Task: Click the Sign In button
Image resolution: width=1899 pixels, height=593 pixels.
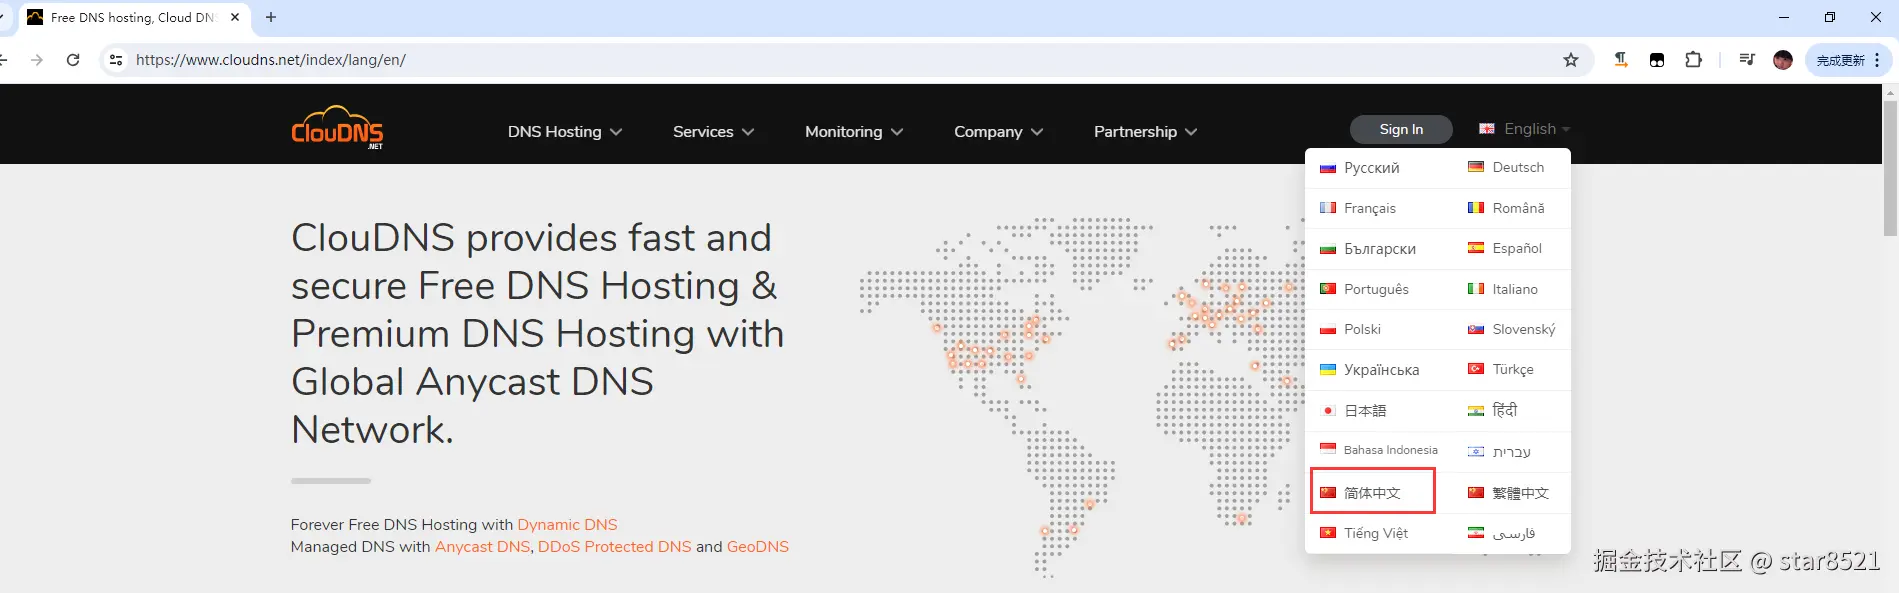Action: pos(1401,129)
